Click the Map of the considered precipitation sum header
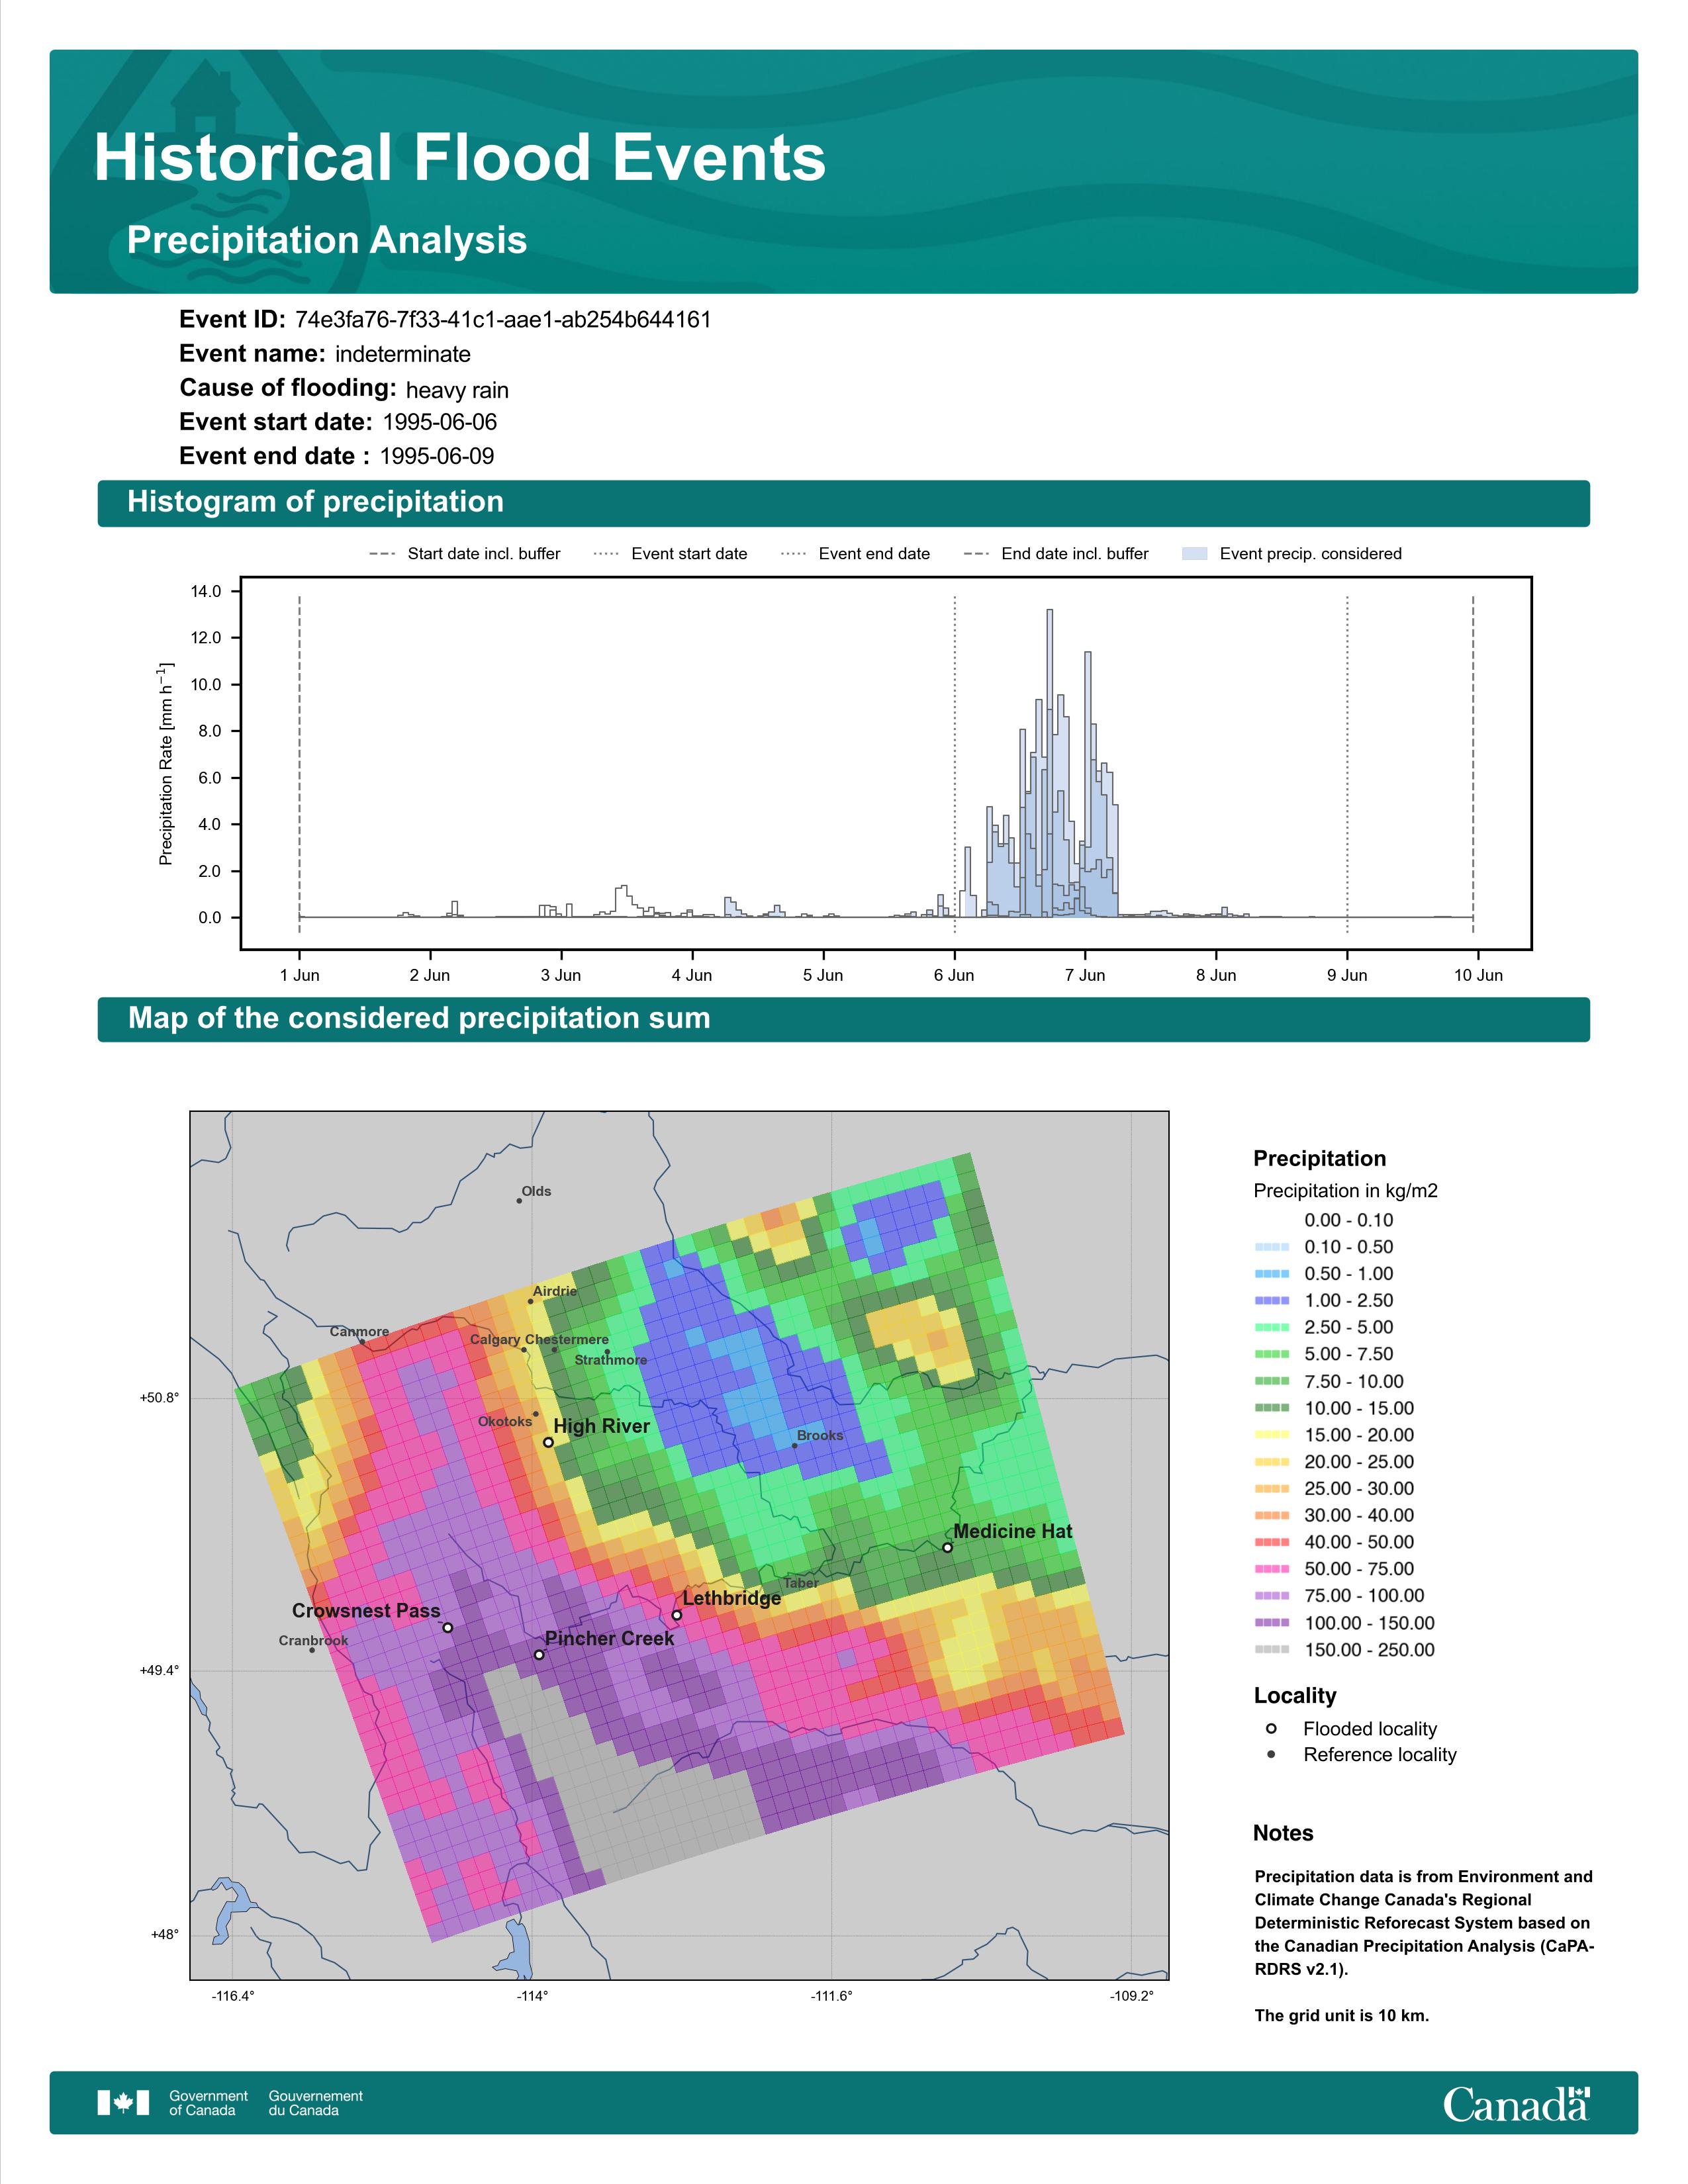This screenshot has height=2184, width=1688. [x=843, y=1019]
